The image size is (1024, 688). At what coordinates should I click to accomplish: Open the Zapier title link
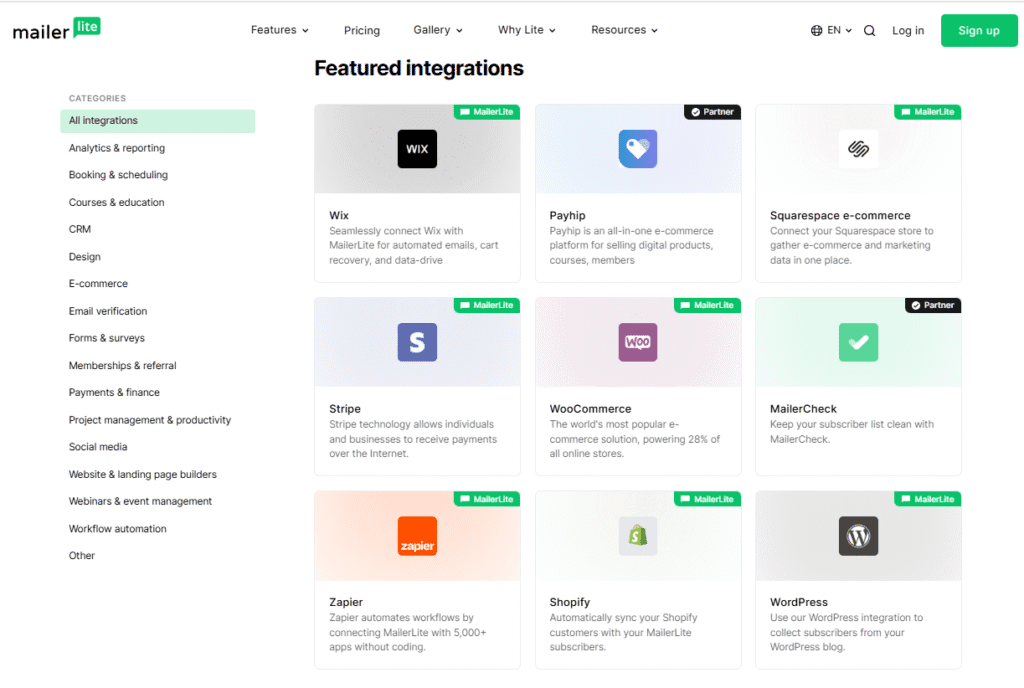(346, 602)
